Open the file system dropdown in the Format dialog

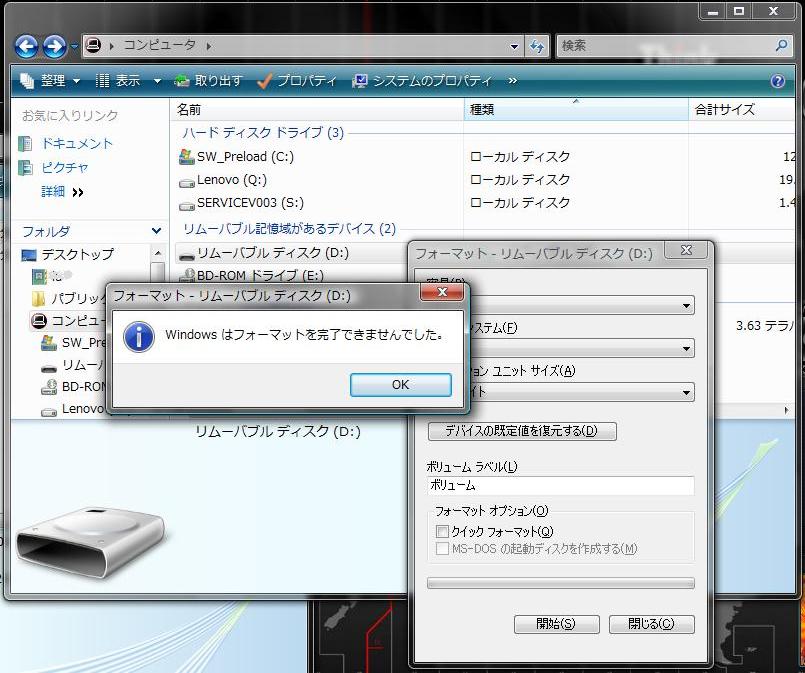tap(686, 349)
